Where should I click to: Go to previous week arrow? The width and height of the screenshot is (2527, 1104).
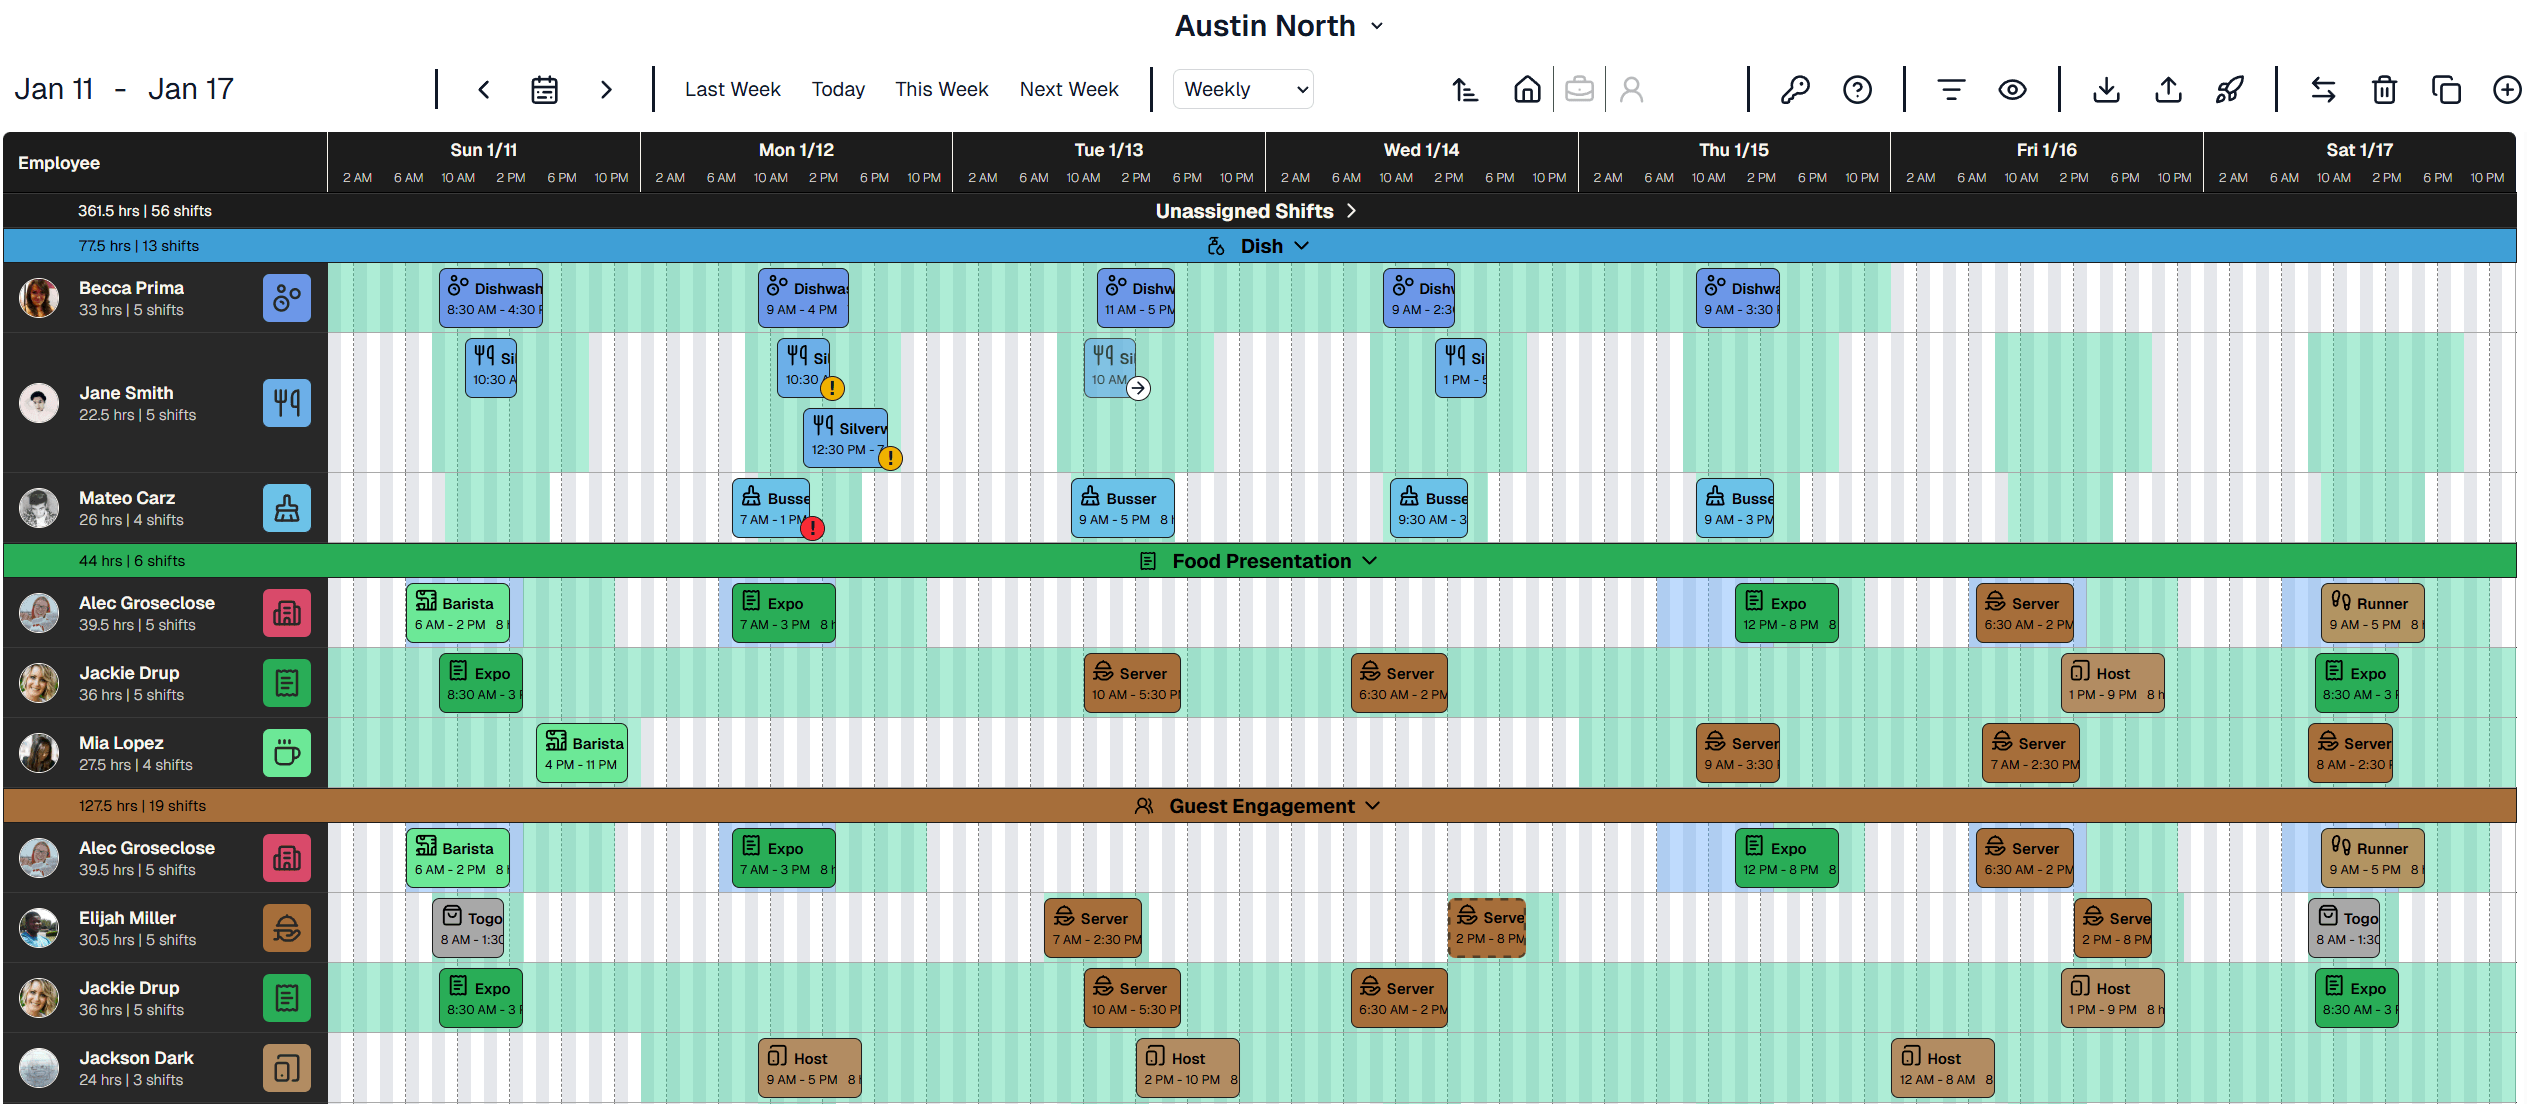click(x=484, y=90)
